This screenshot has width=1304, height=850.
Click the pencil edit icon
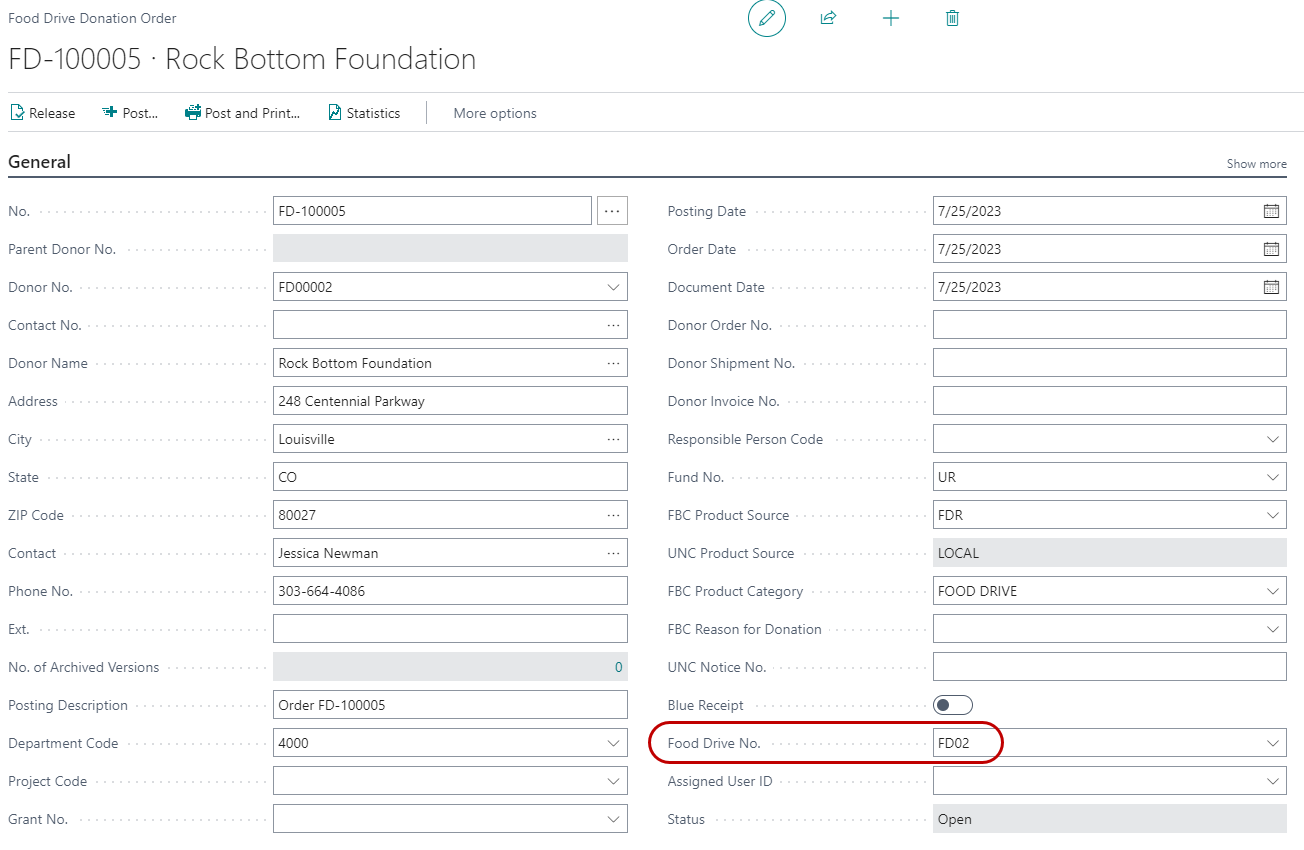(767, 18)
